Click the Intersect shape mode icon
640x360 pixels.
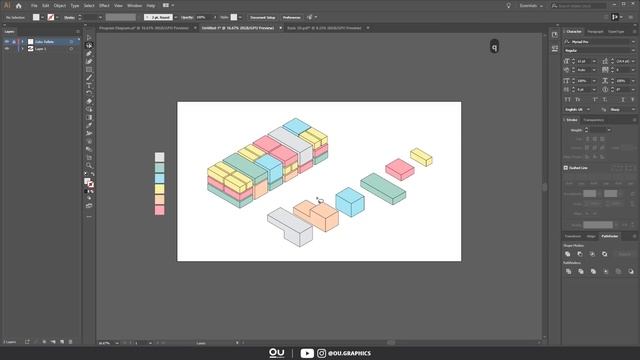tap(592, 254)
